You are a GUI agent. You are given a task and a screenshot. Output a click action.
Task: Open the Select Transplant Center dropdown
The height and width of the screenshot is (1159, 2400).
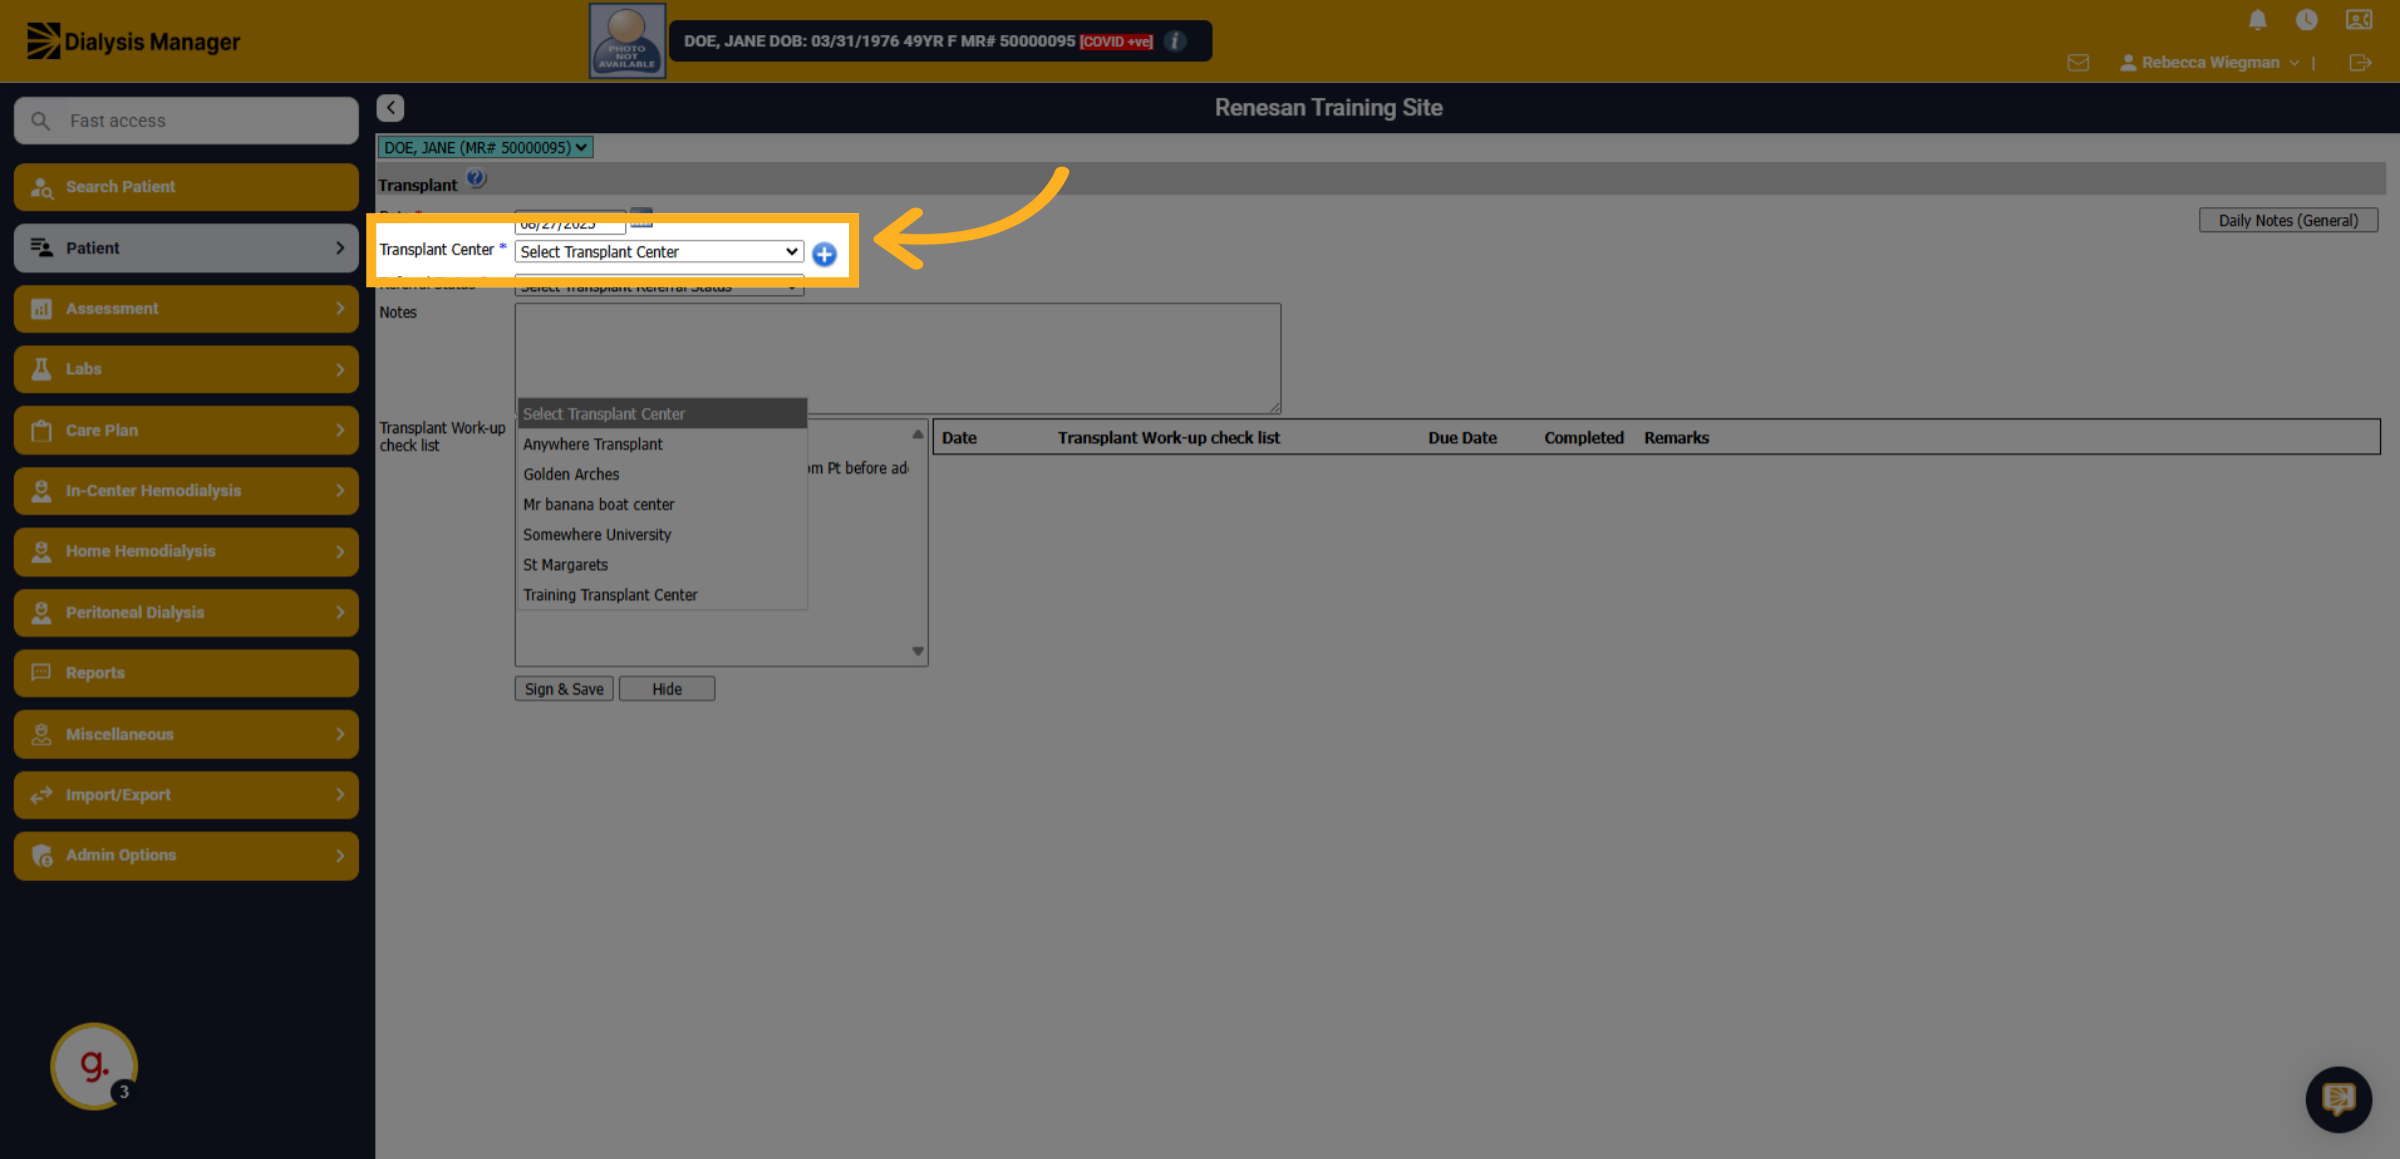(x=659, y=252)
